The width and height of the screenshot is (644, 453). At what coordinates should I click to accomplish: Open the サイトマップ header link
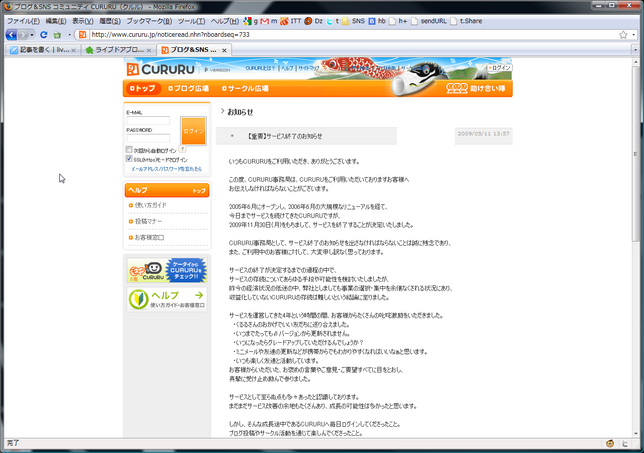click(x=308, y=68)
